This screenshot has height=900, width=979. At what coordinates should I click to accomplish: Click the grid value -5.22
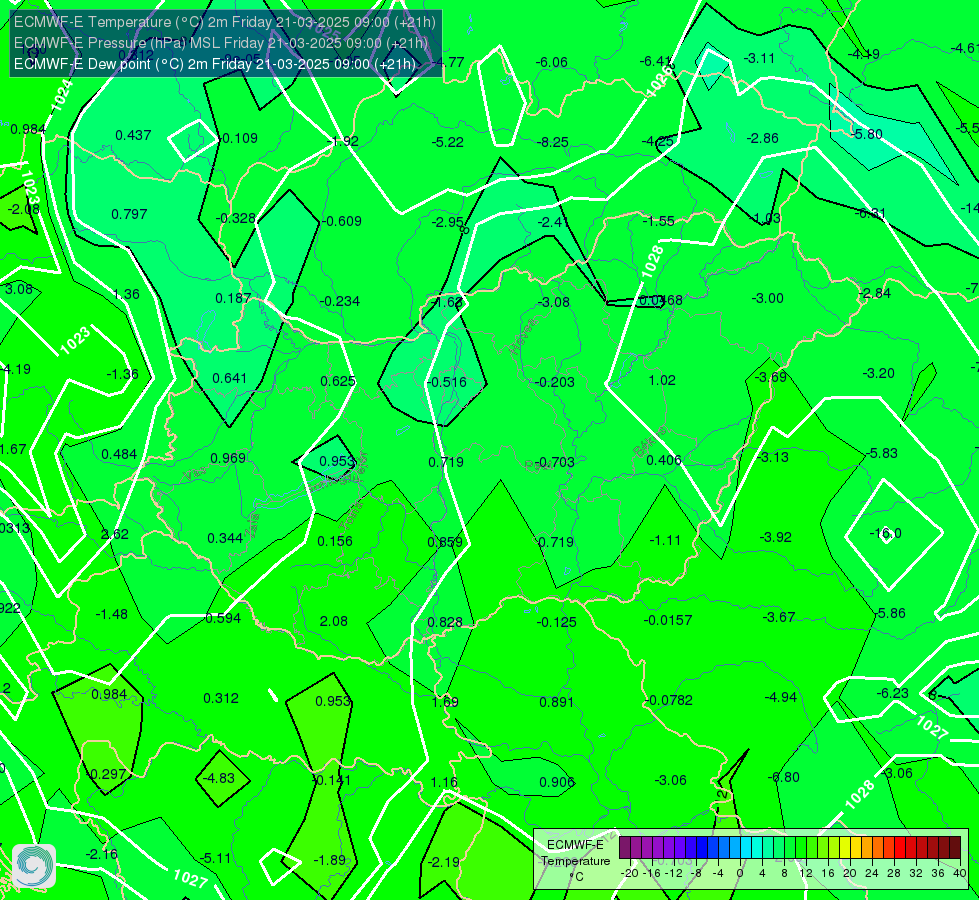pyautogui.click(x=448, y=142)
